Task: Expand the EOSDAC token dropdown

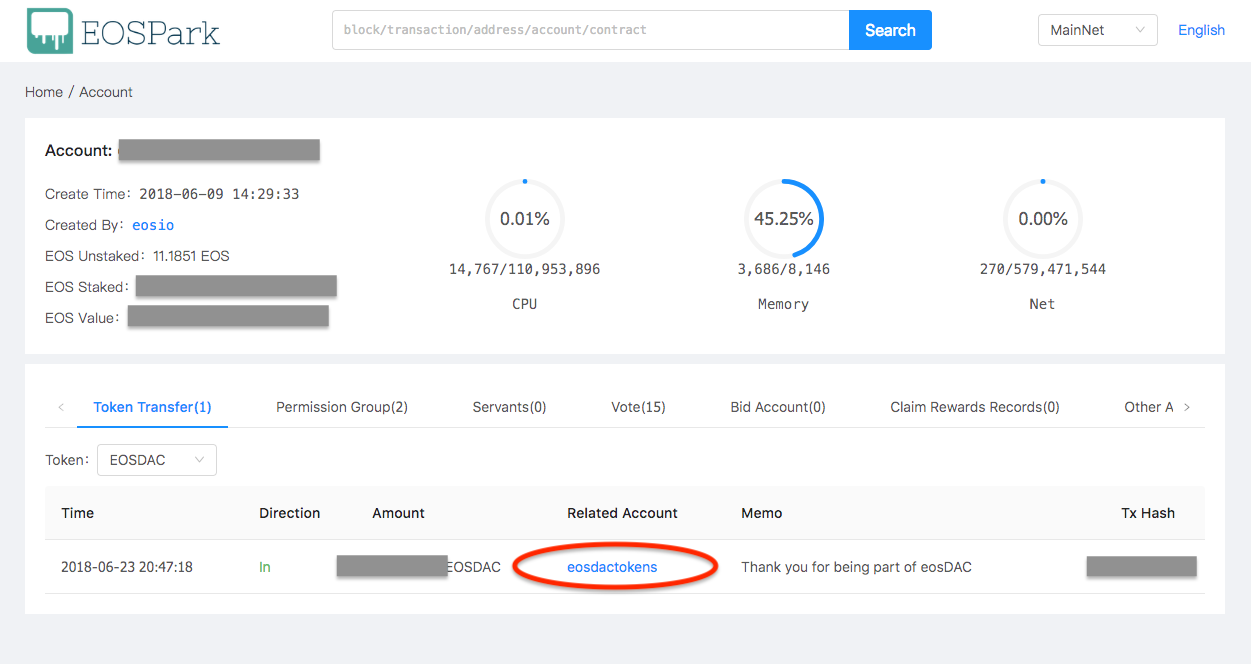Action: [157, 460]
